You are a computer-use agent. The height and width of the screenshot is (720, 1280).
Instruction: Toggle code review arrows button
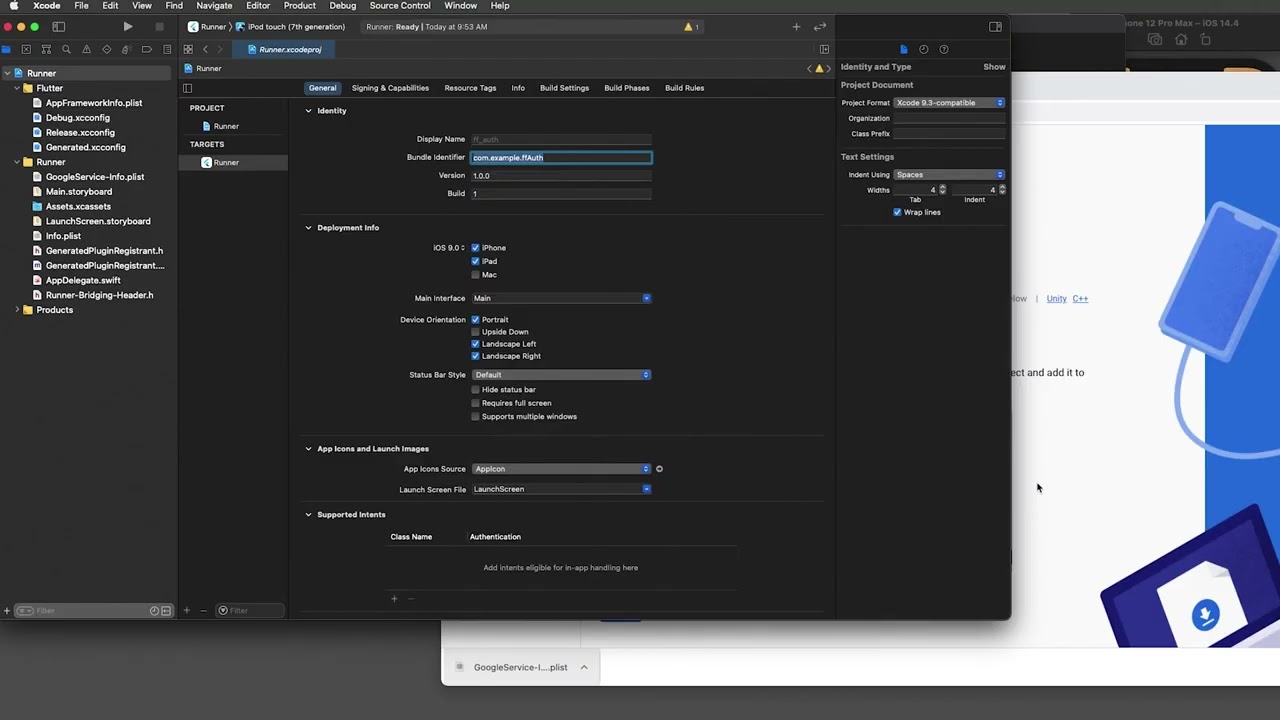point(820,27)
